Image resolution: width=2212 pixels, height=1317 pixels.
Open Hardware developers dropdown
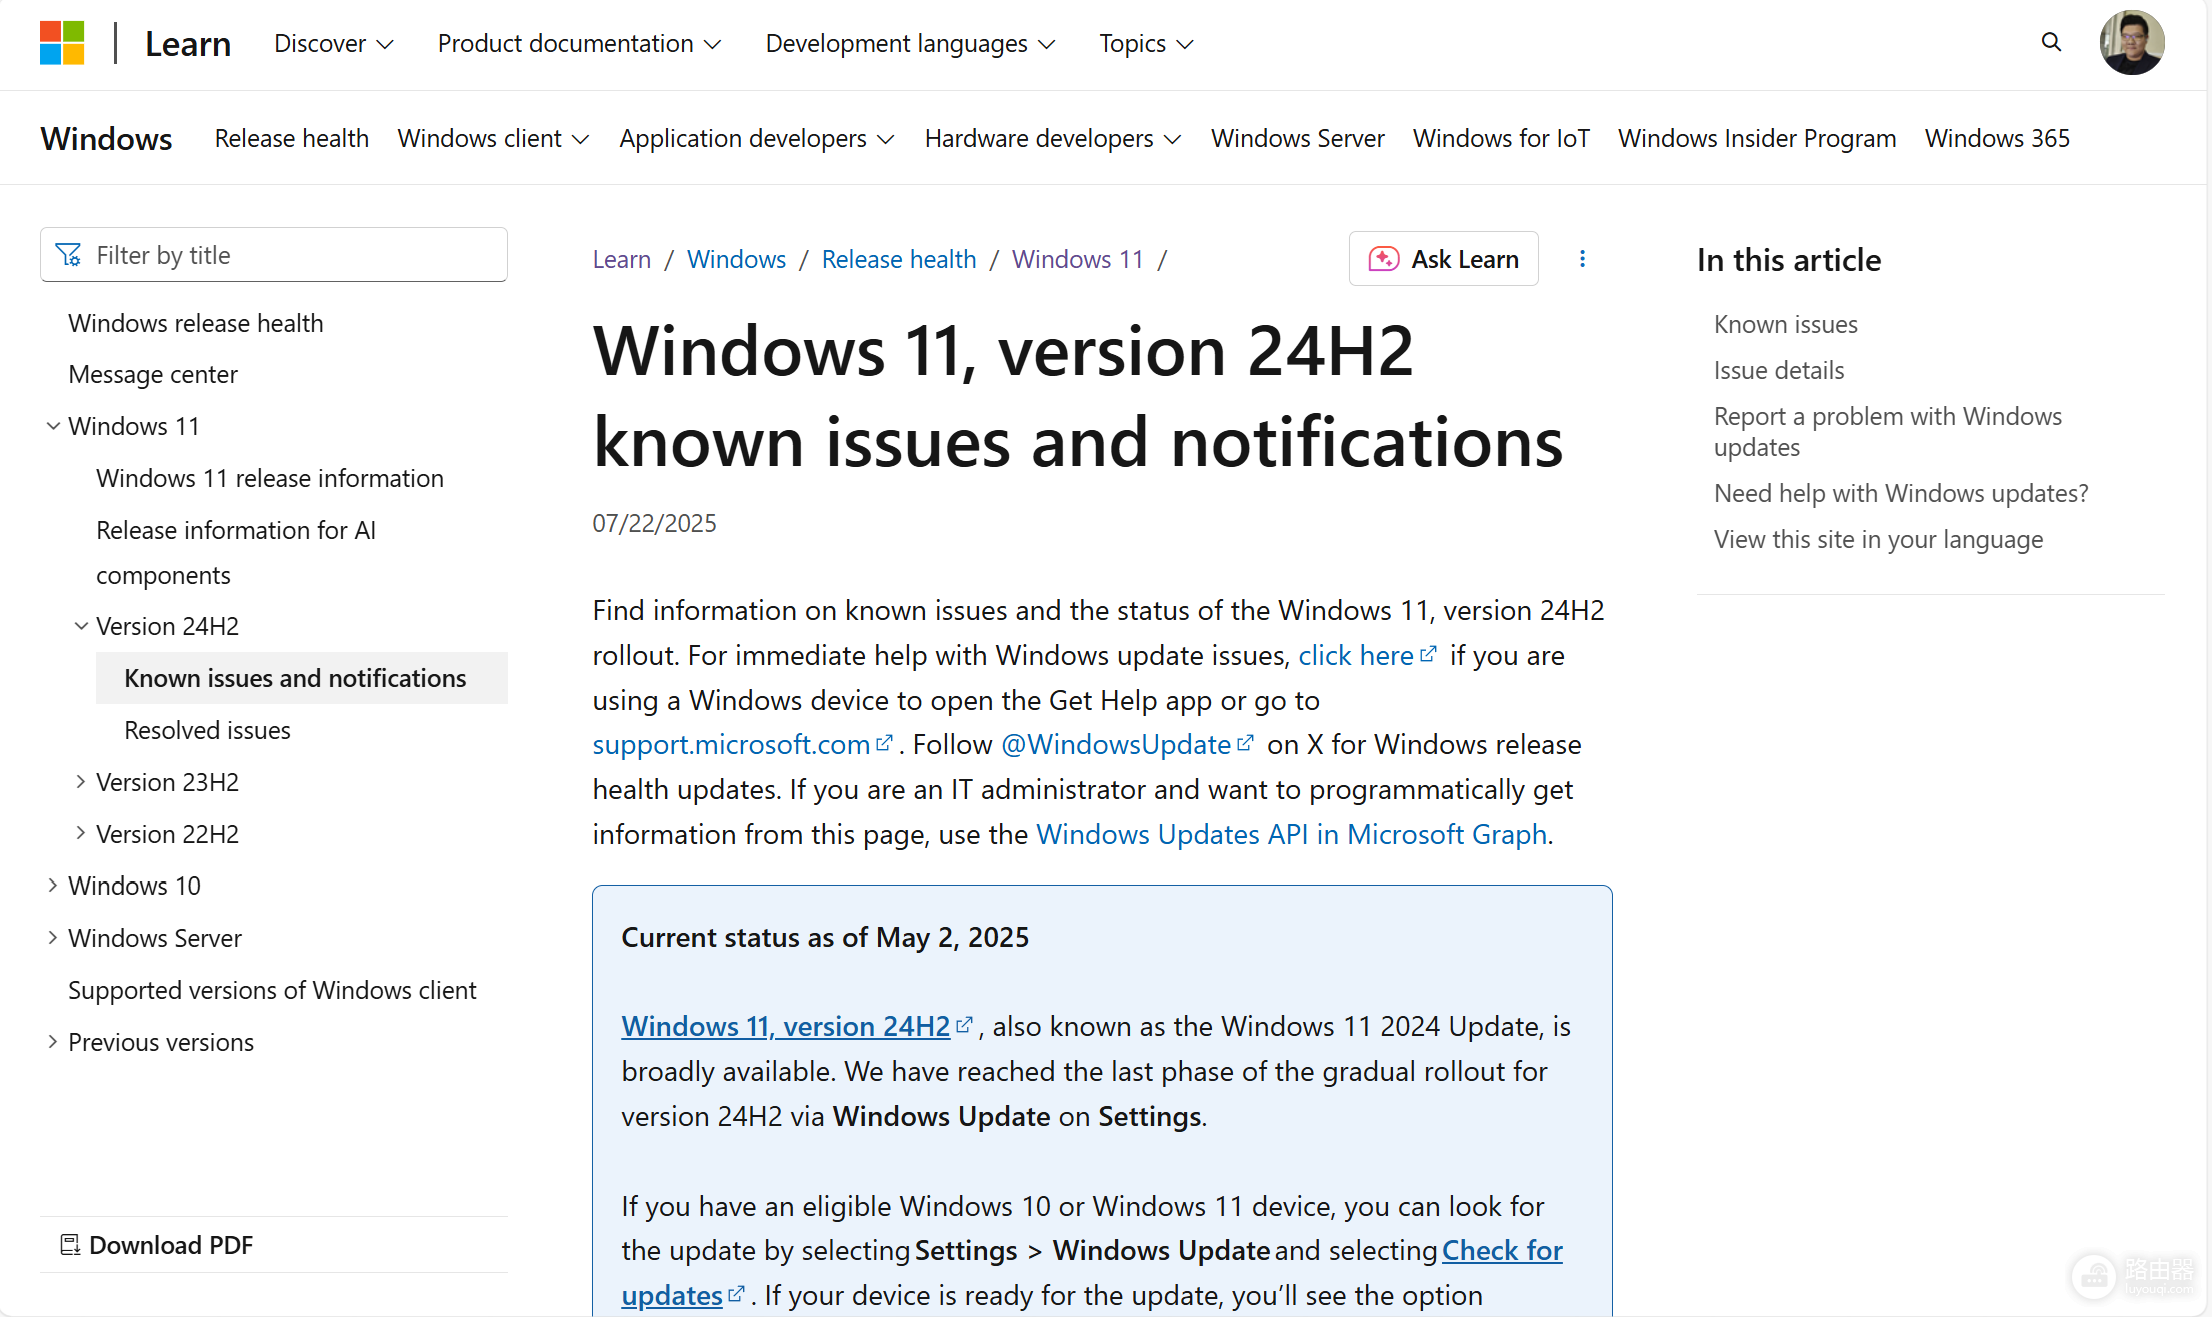pos(1052,138)
